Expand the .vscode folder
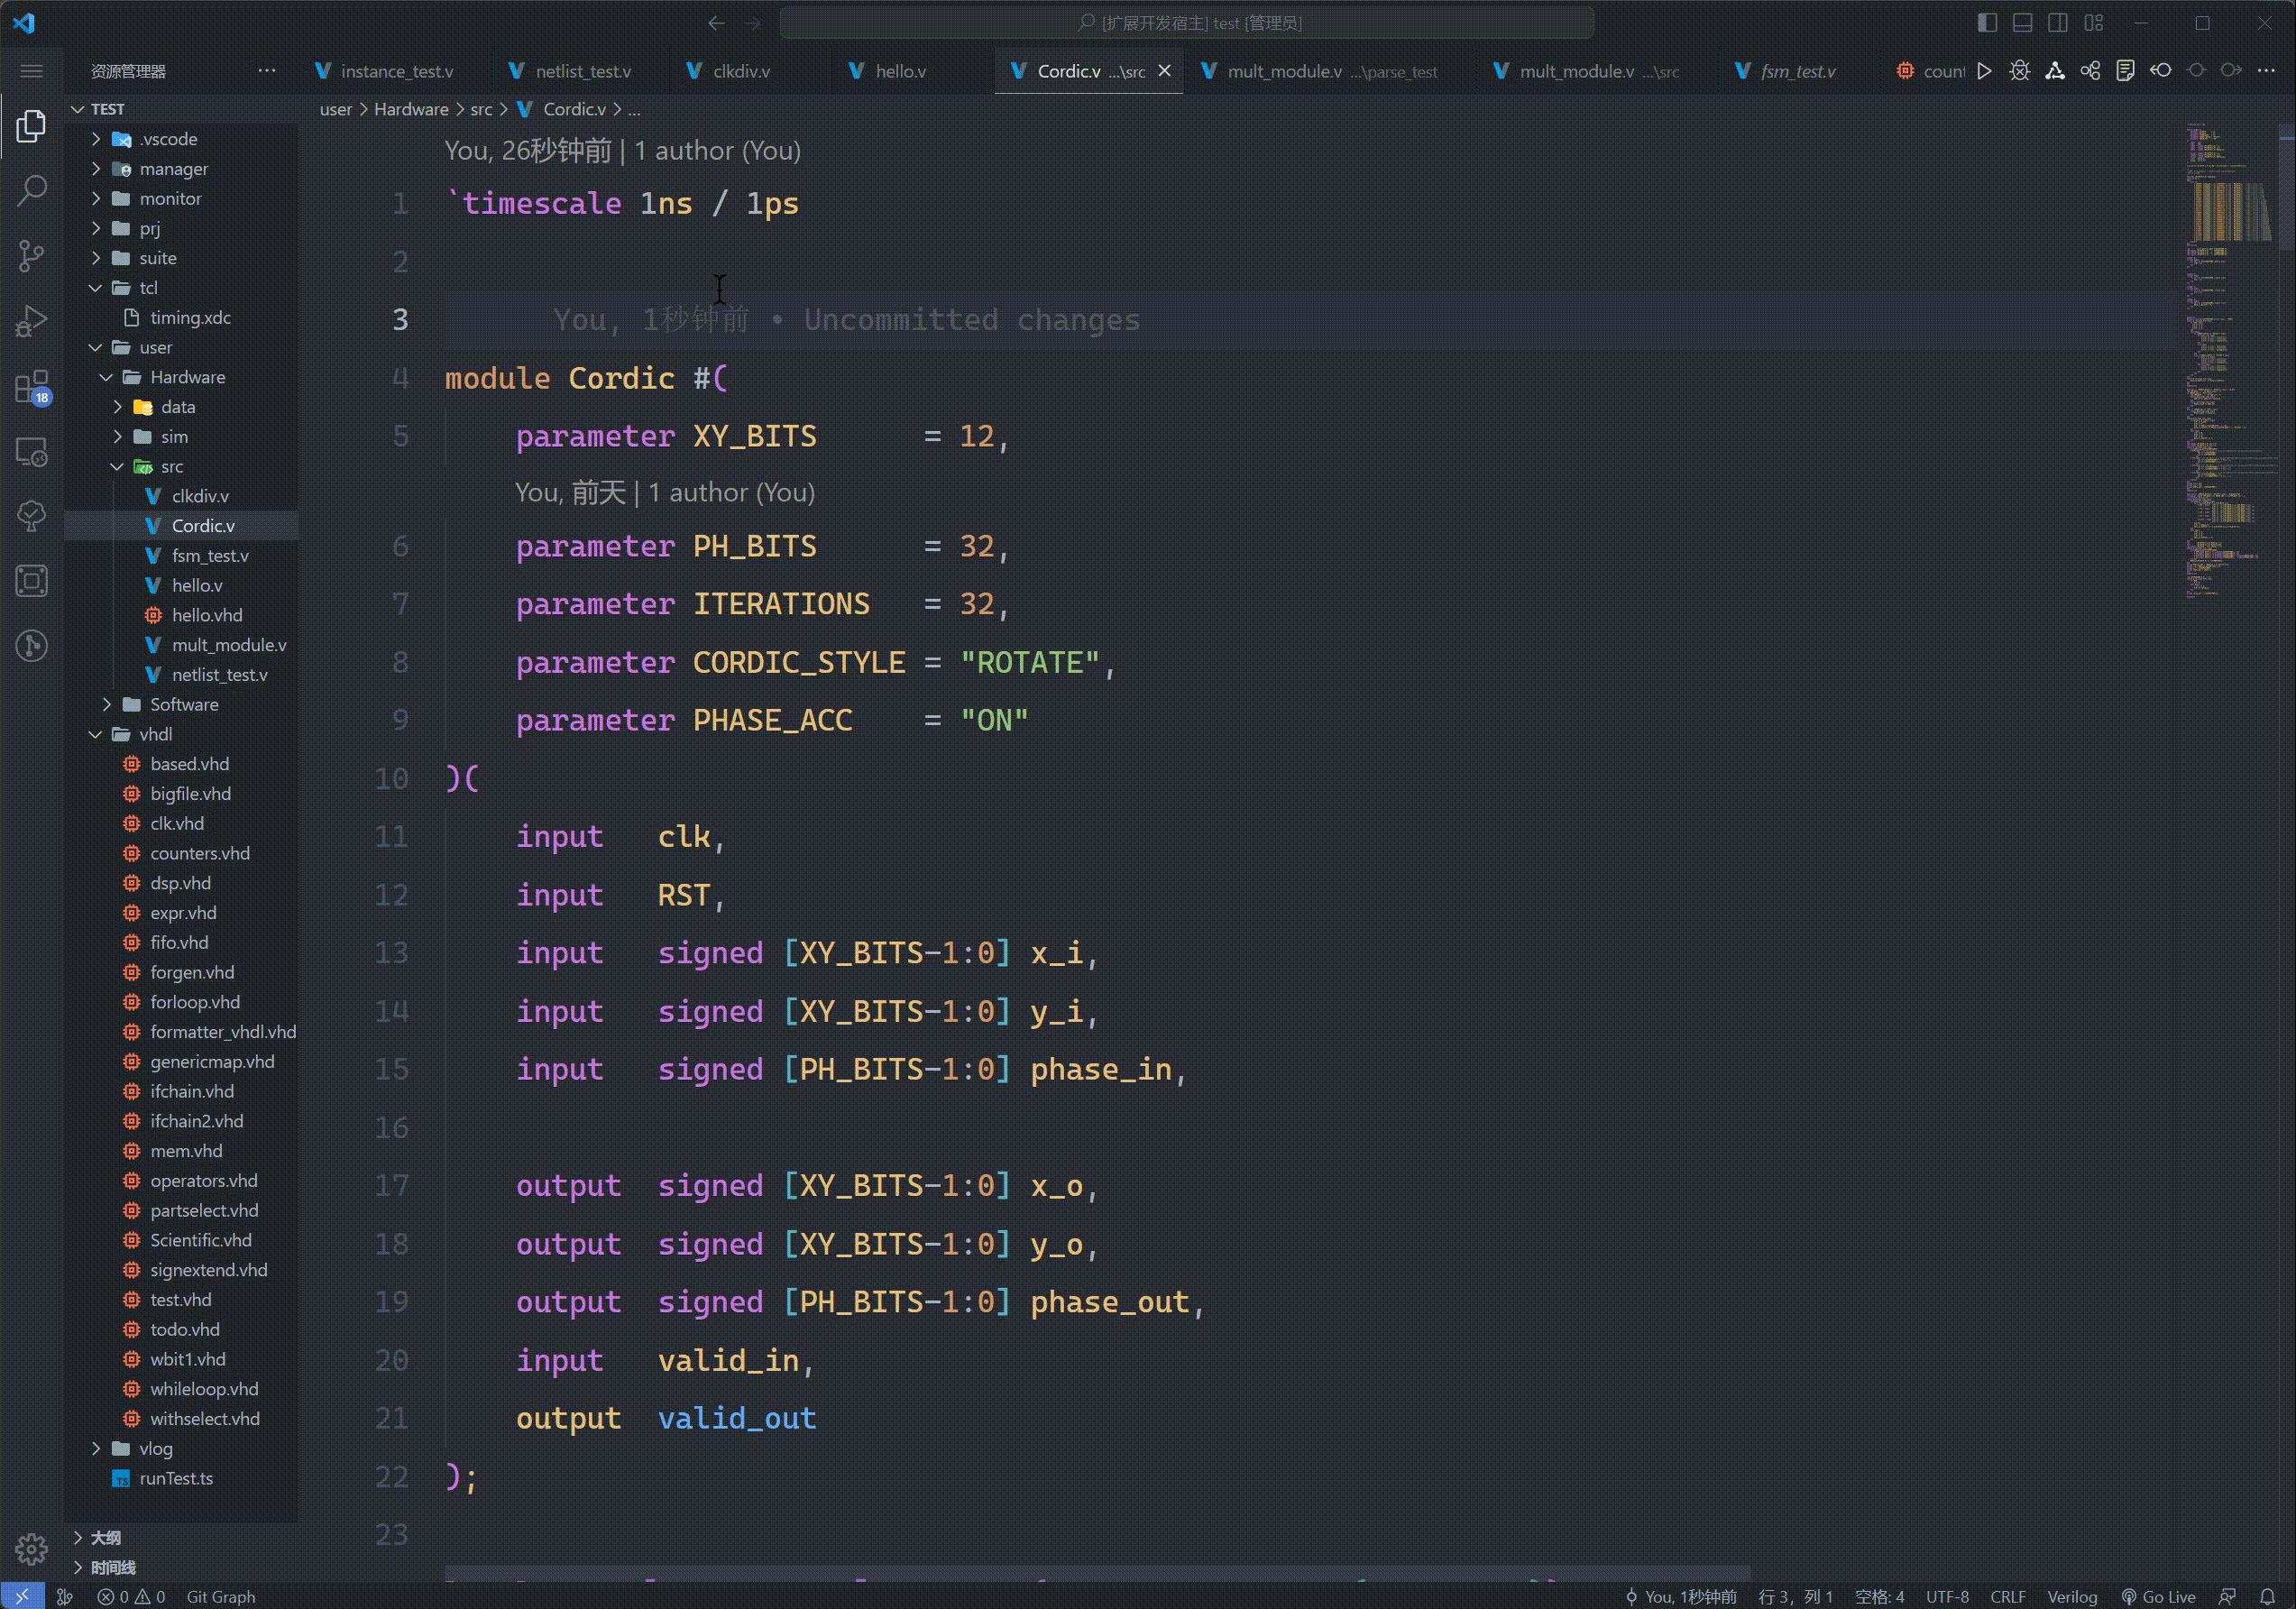The height and width of the screenshot is (1609, 2296). (x=181, y=139)
